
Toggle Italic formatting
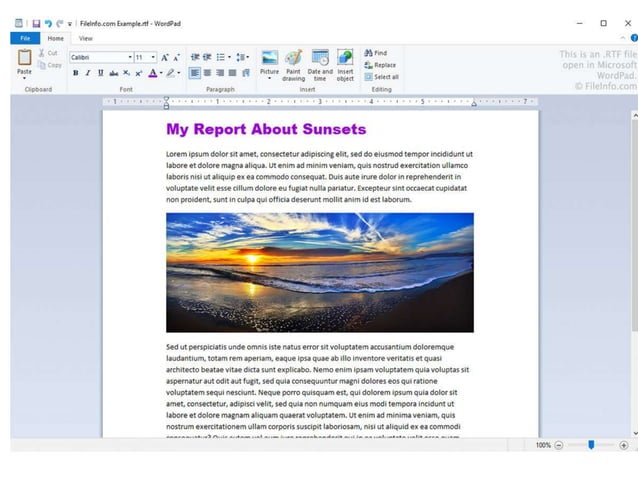click(x=88, y=73)
